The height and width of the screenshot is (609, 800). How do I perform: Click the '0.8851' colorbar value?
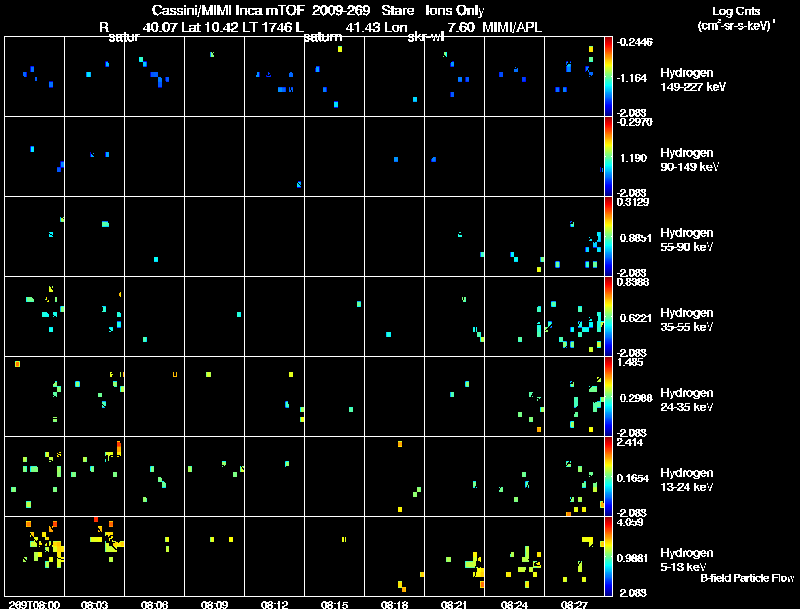635,238
